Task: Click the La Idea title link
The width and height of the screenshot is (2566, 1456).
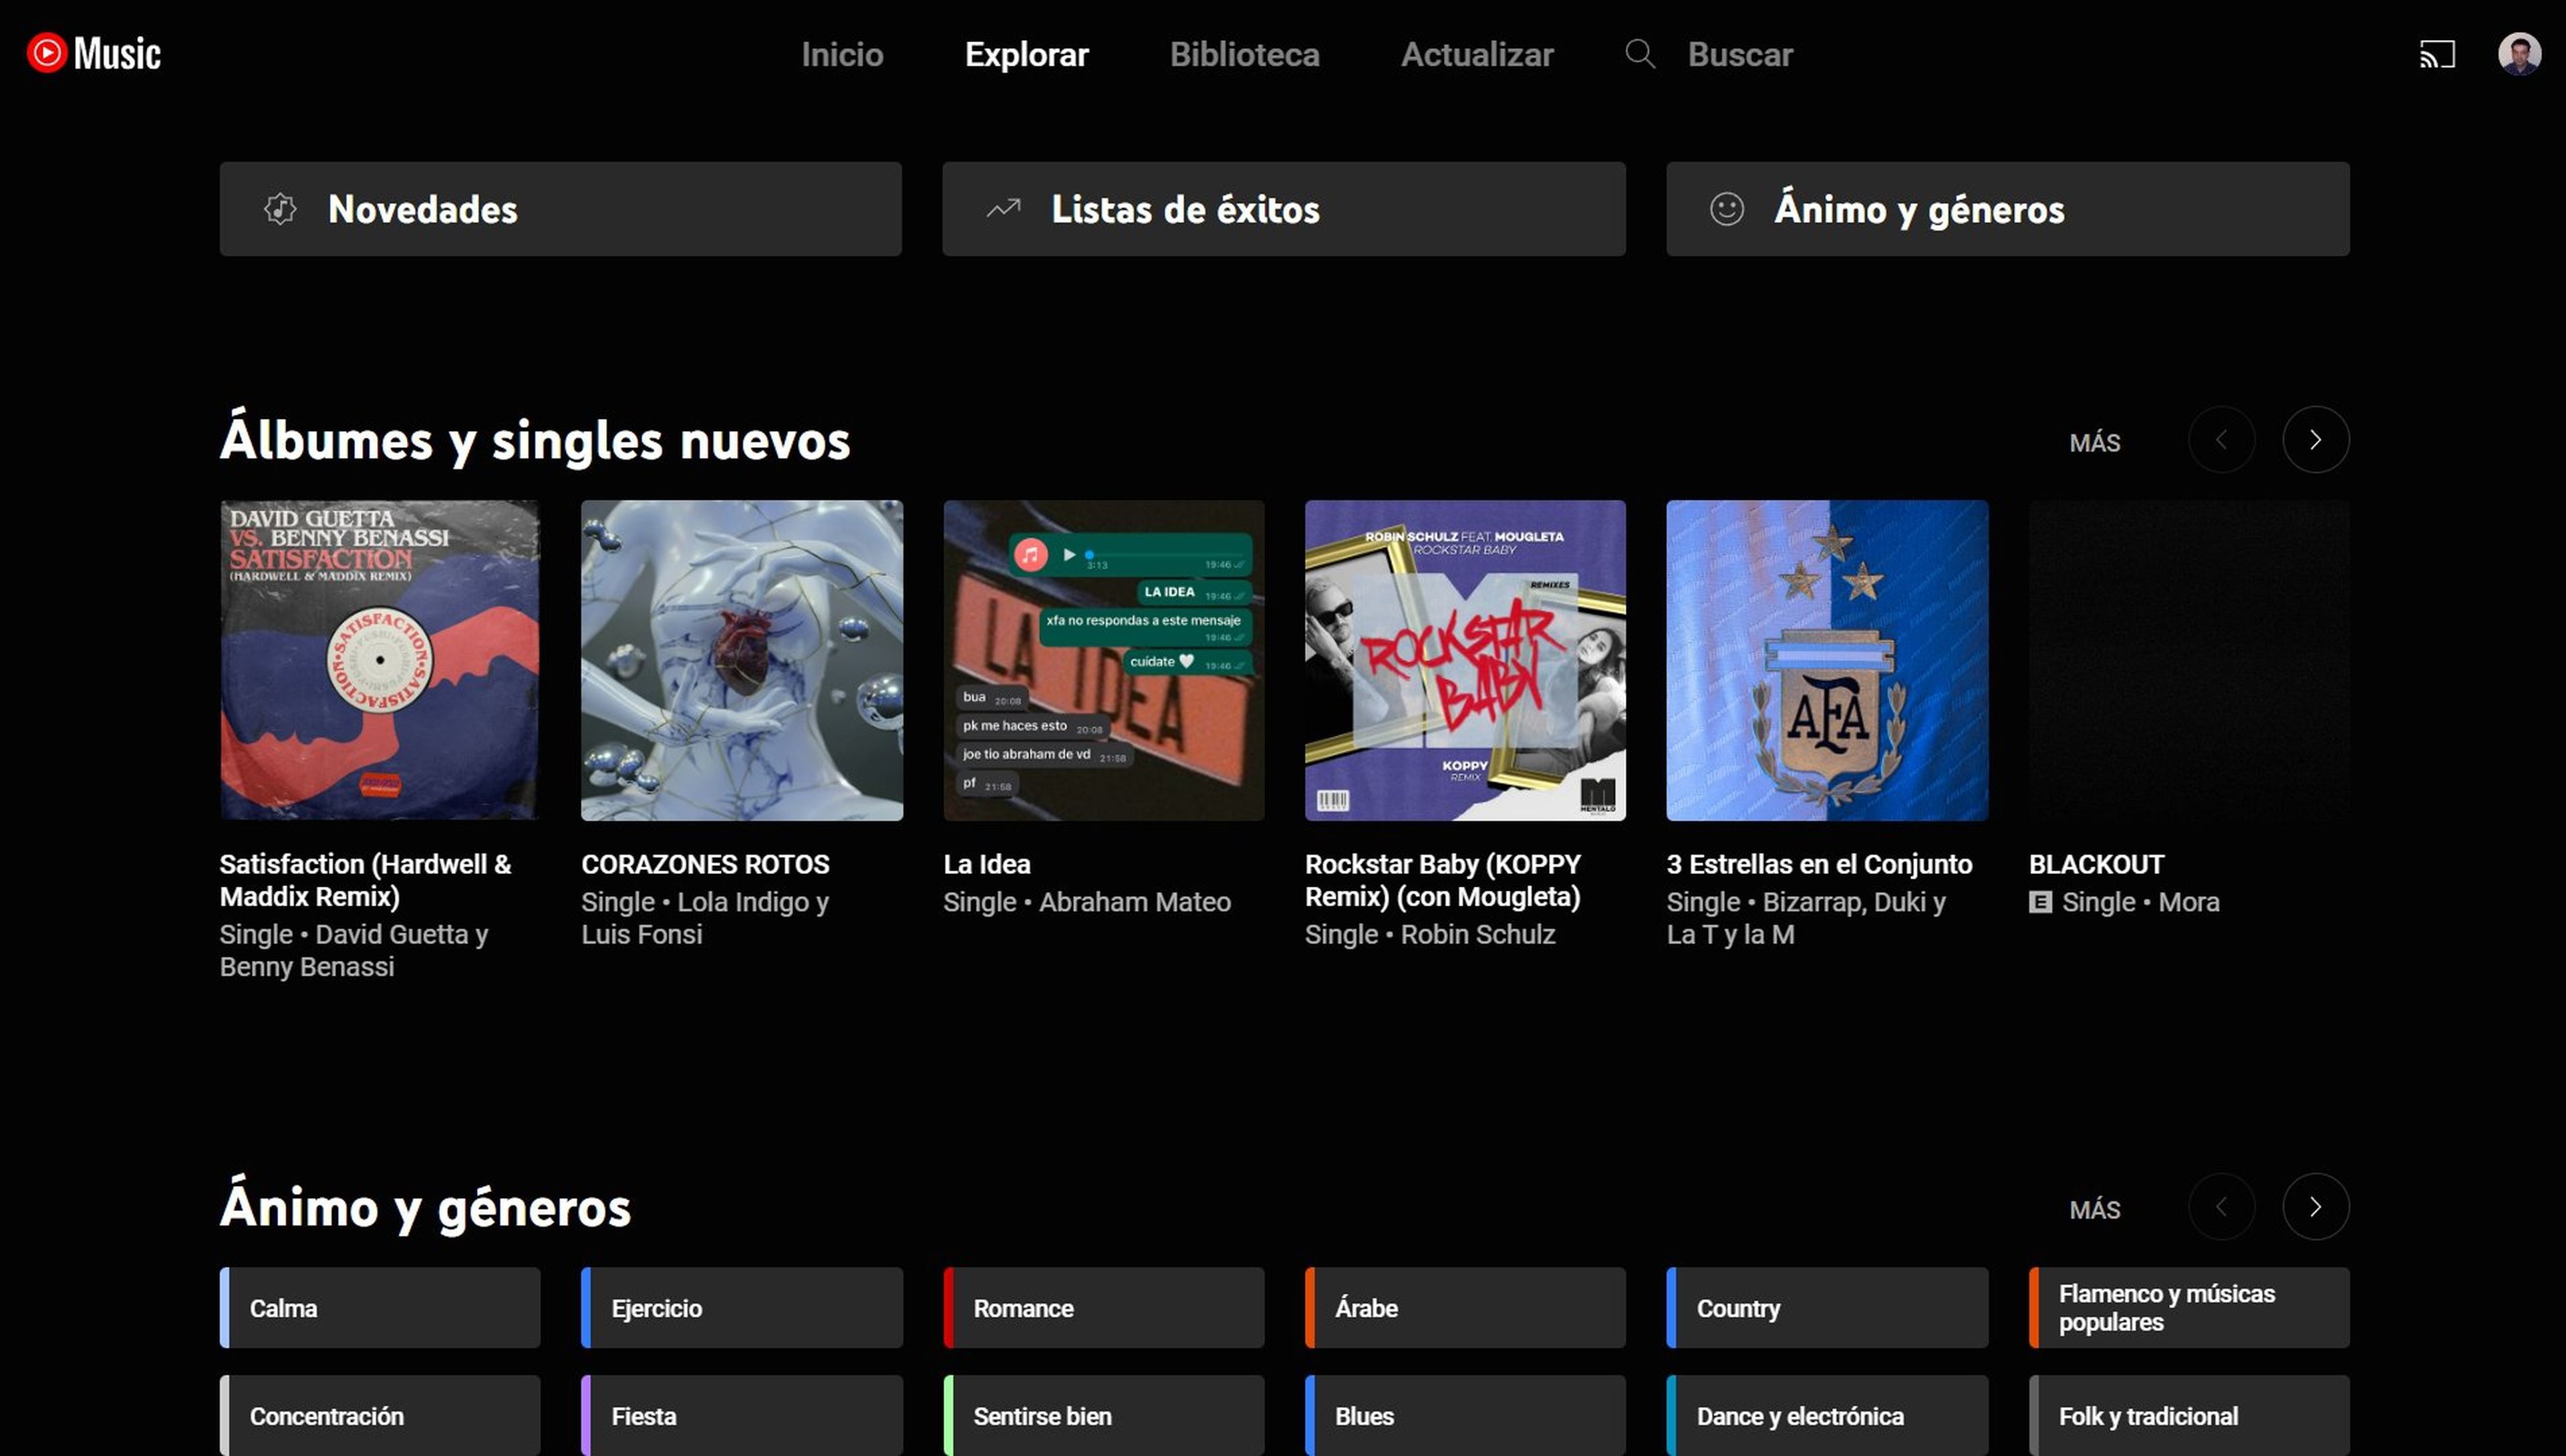Action: [987, 864]
